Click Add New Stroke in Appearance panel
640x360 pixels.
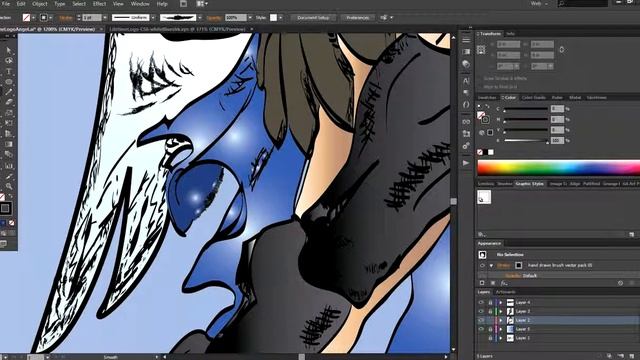(x=482, y=283)
